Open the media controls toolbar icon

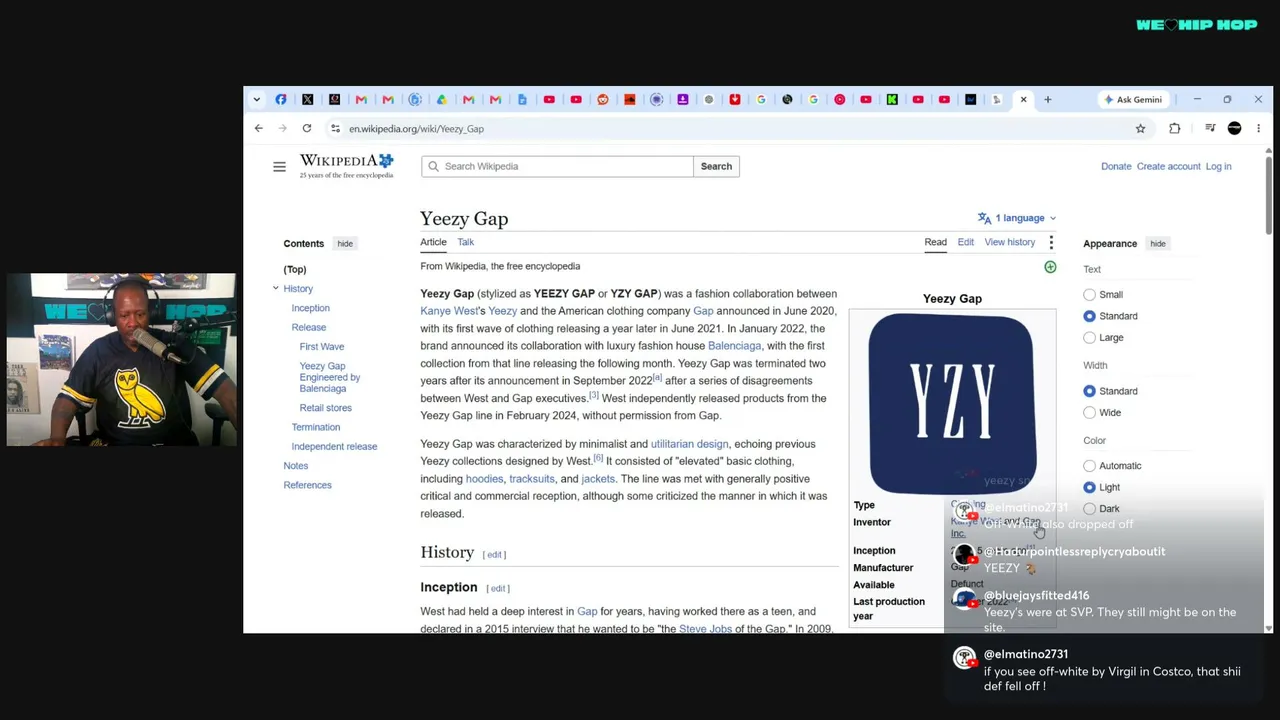tap(1210, 128)
